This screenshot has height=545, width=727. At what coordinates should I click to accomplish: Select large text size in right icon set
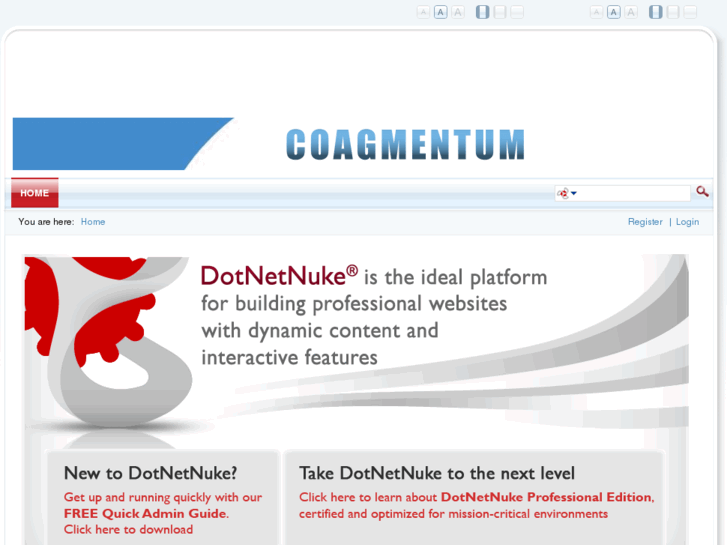point(631,12)
